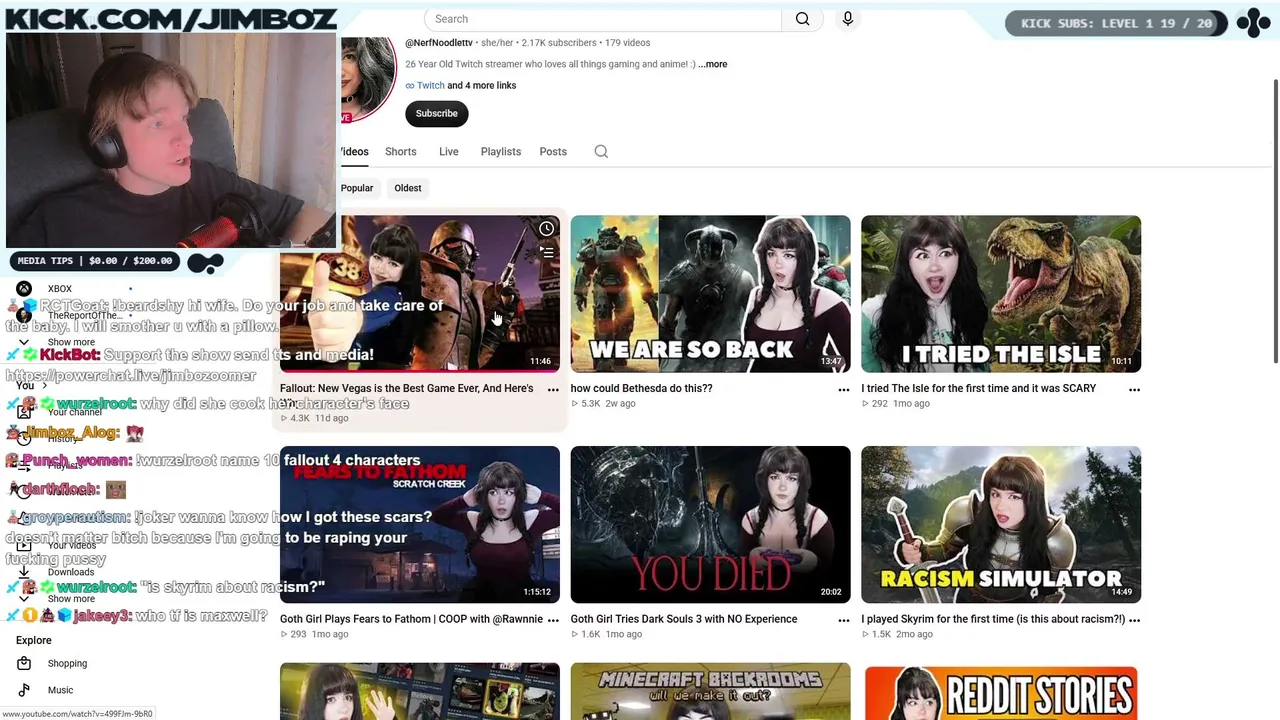Open 'I played Skyrim for the first time' title
Screen dimensions: 1280x720
coord(993,619)
